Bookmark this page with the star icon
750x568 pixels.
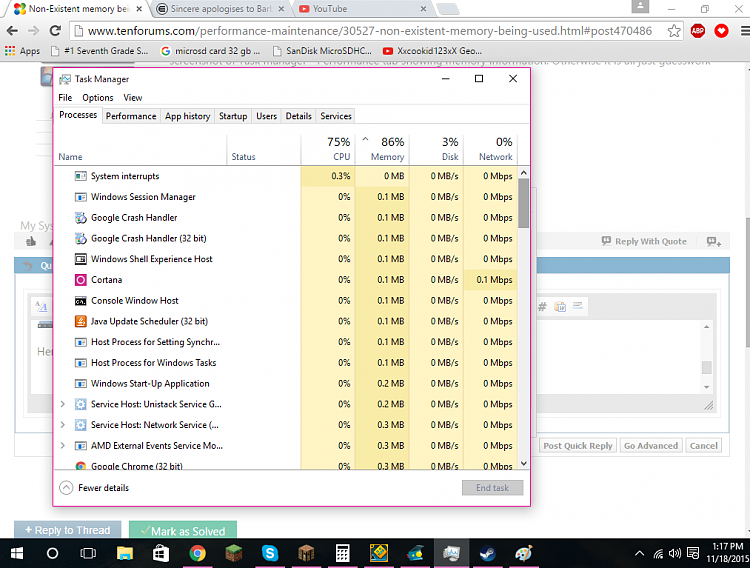point(674,31)
